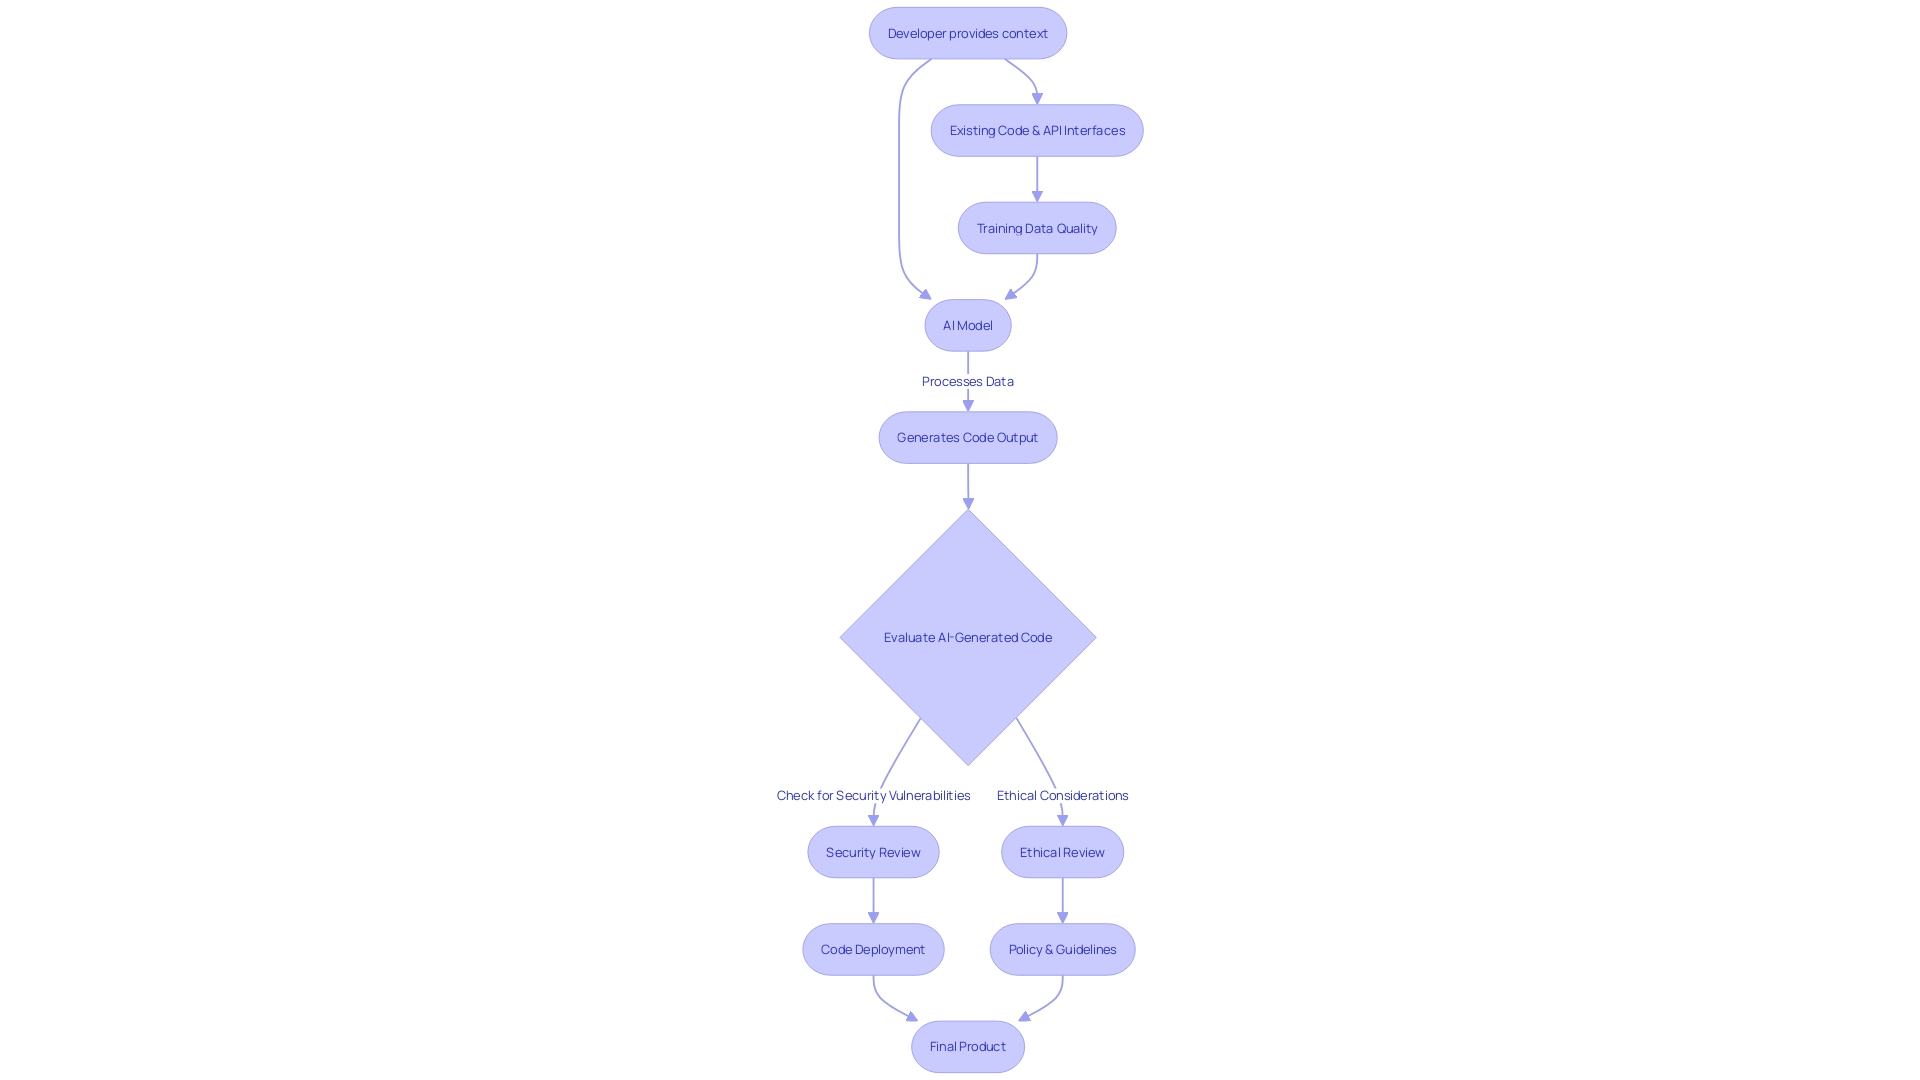
Task: Click the Code Deployment node icon
Action: tap(873, 948)
